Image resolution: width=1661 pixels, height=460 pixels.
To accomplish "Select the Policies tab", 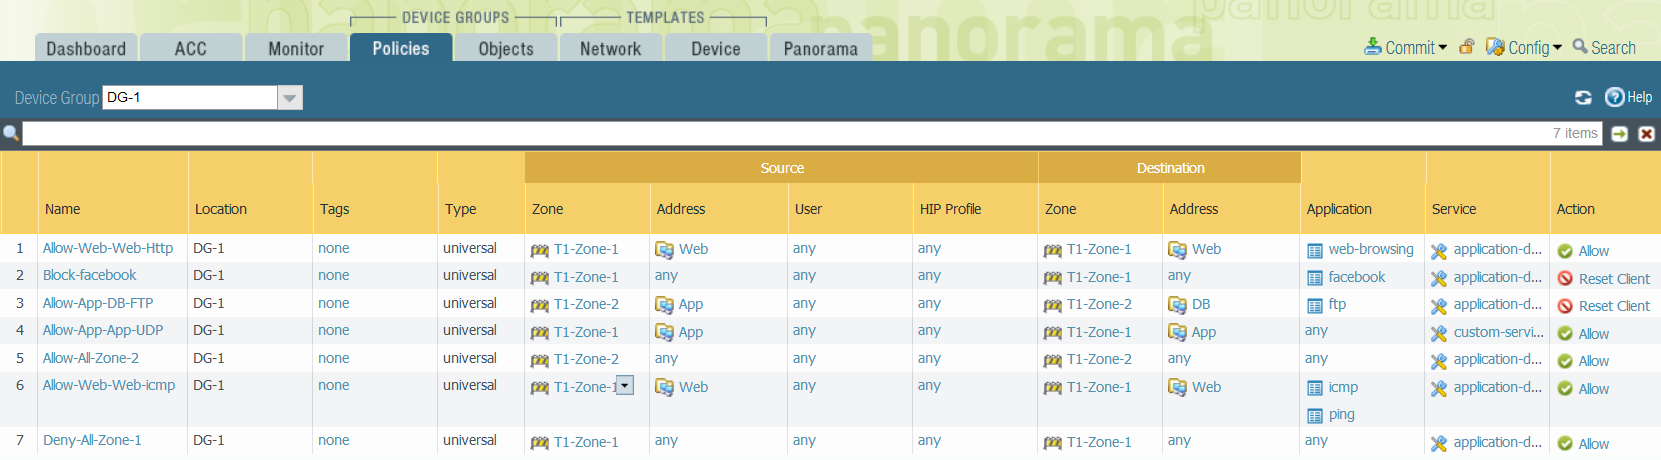I will pos(401,48).
